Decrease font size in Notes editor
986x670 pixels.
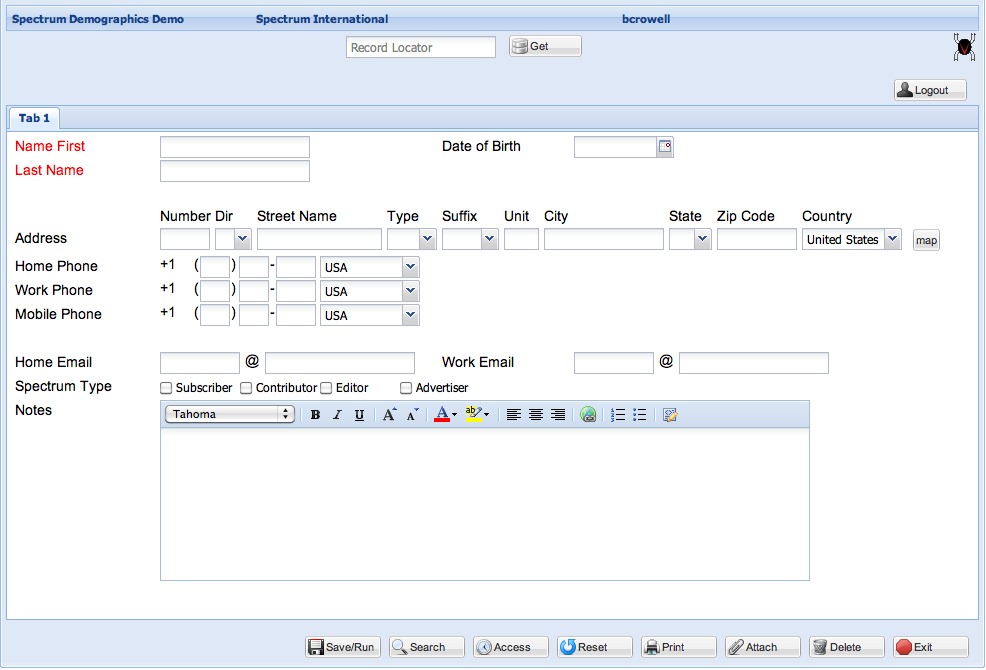click(x=412, y=415)
